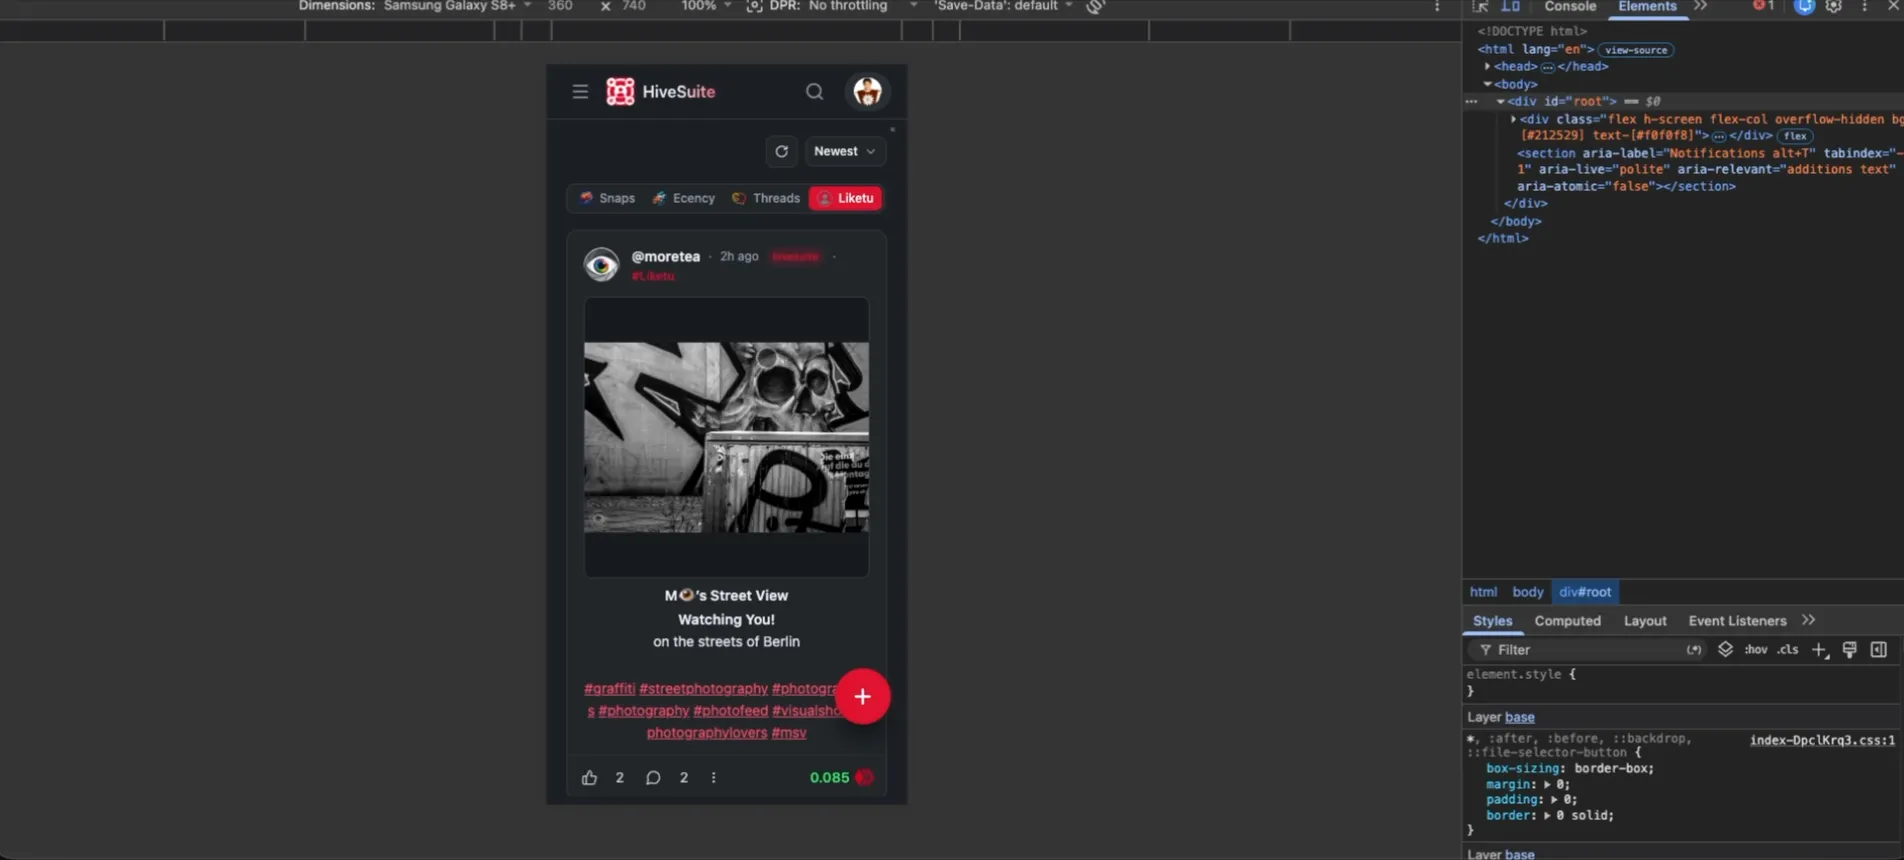This screenshot has width=1904, height=860.
Task: Follow the #msv hashtag link
Action: [x=789, y=732]
